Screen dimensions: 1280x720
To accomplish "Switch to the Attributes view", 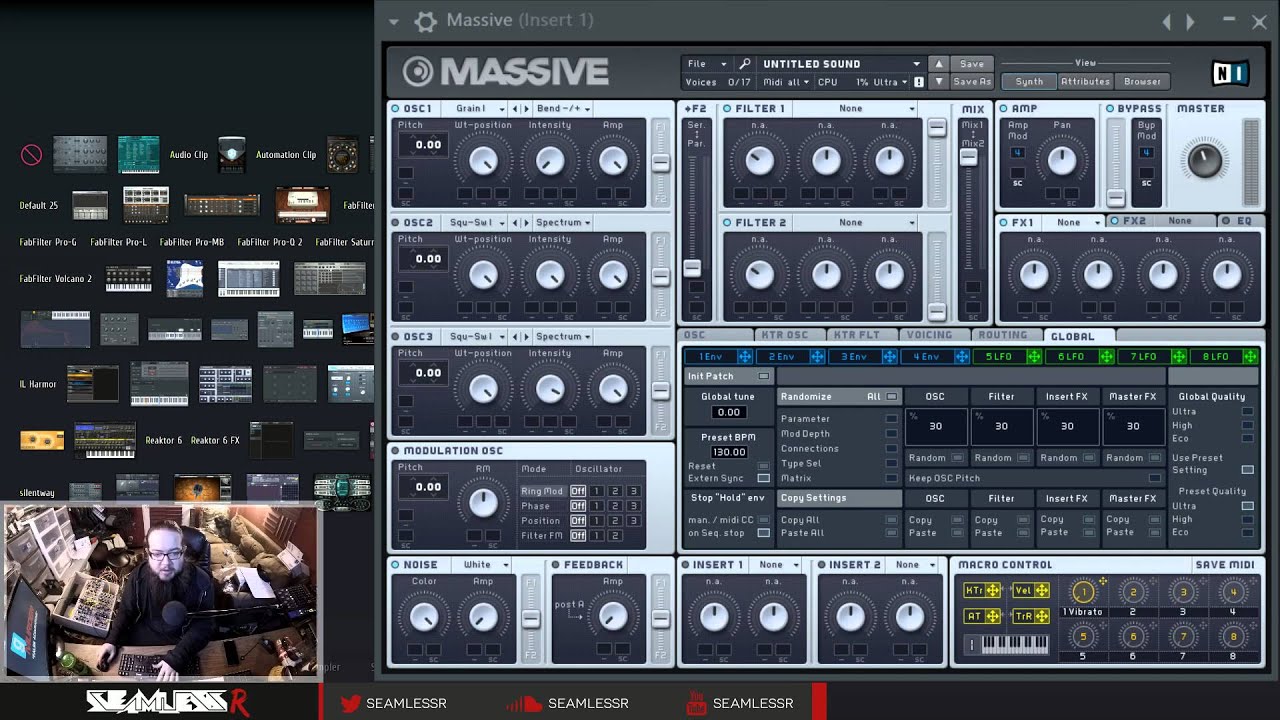I will (1085, 82).
